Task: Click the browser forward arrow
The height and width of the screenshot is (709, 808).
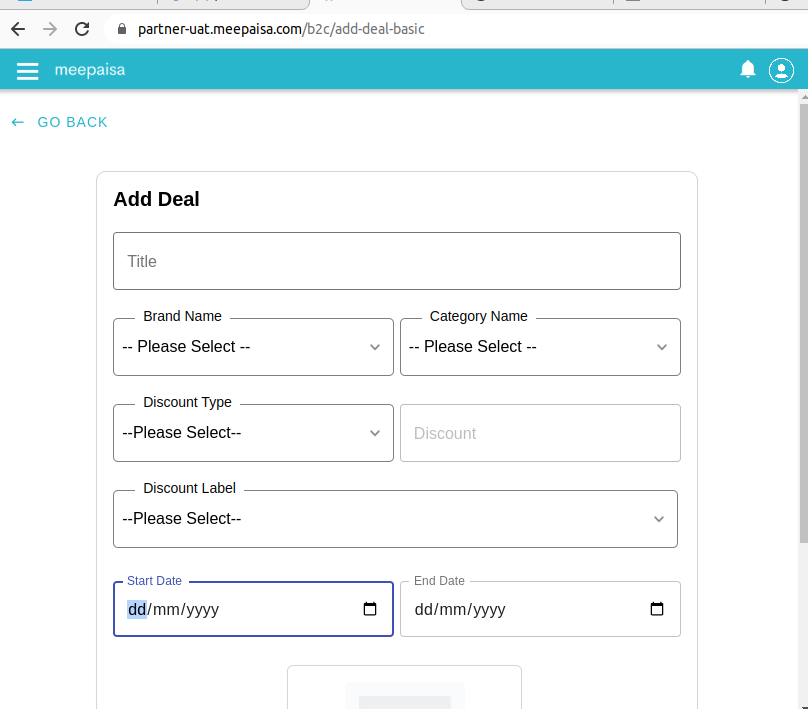Action: pyautogui.click(x=50, y=29)
